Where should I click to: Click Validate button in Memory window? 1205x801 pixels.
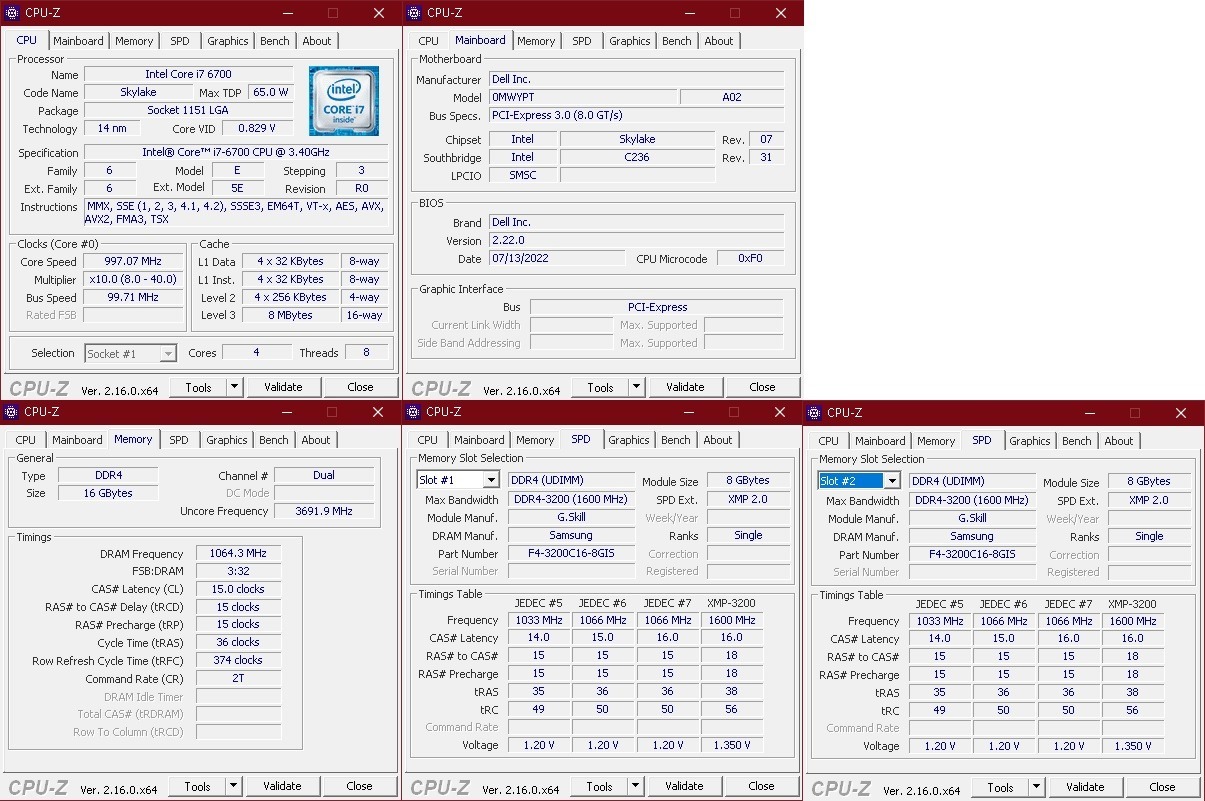pyautogui.click(x=282, y=786)
